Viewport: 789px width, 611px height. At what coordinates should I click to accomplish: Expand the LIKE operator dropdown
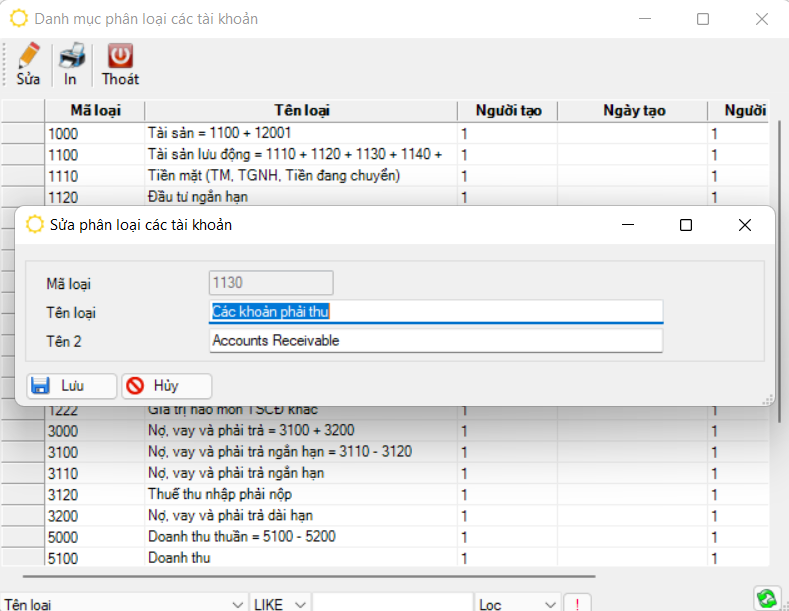(x=299, y=604)
